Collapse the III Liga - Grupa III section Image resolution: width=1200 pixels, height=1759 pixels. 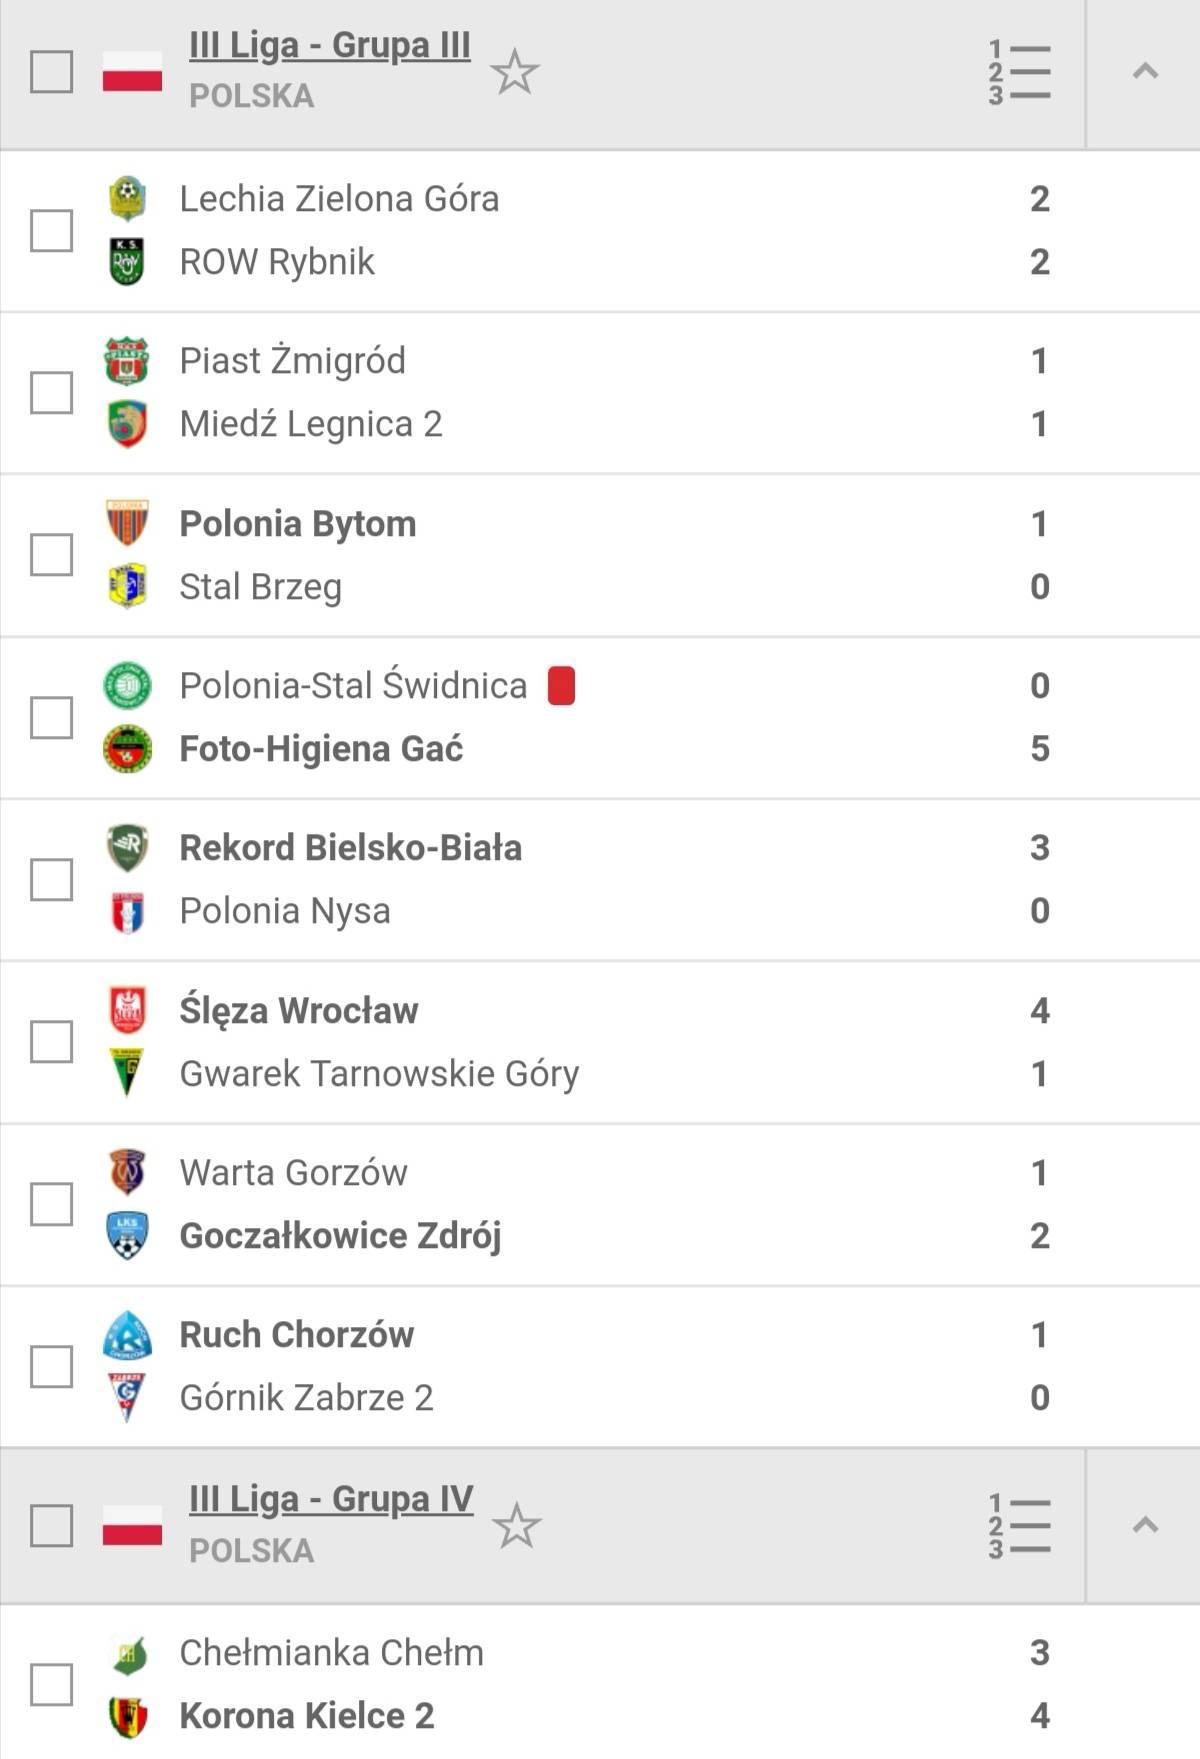pyautogui.click(x=1145, y=72)
